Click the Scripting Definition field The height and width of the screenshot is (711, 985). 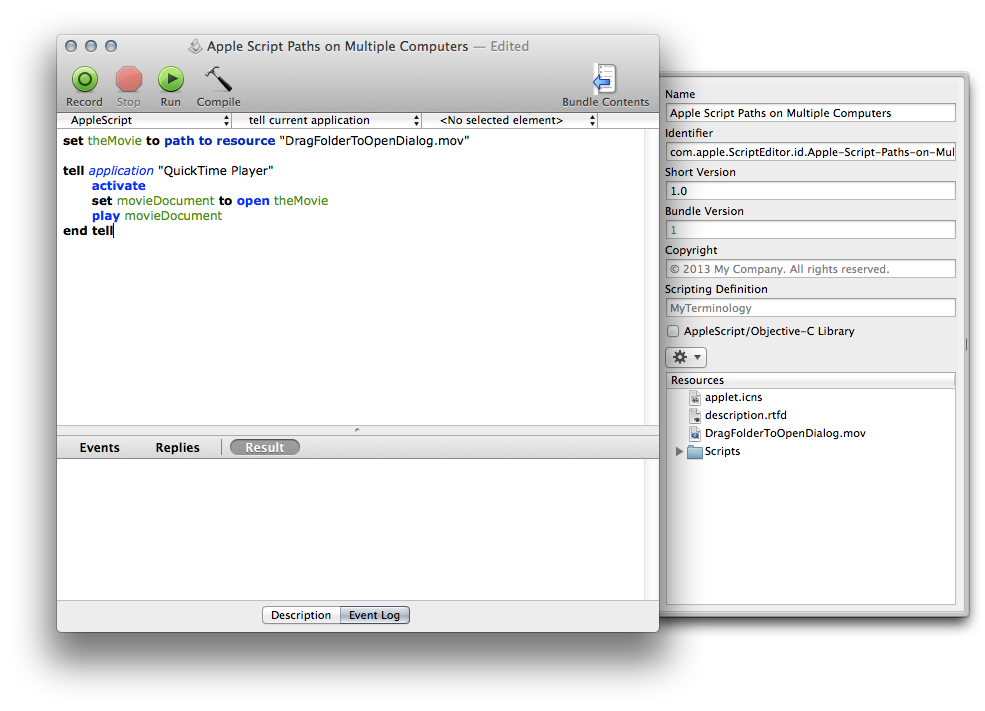pos(810,308)
